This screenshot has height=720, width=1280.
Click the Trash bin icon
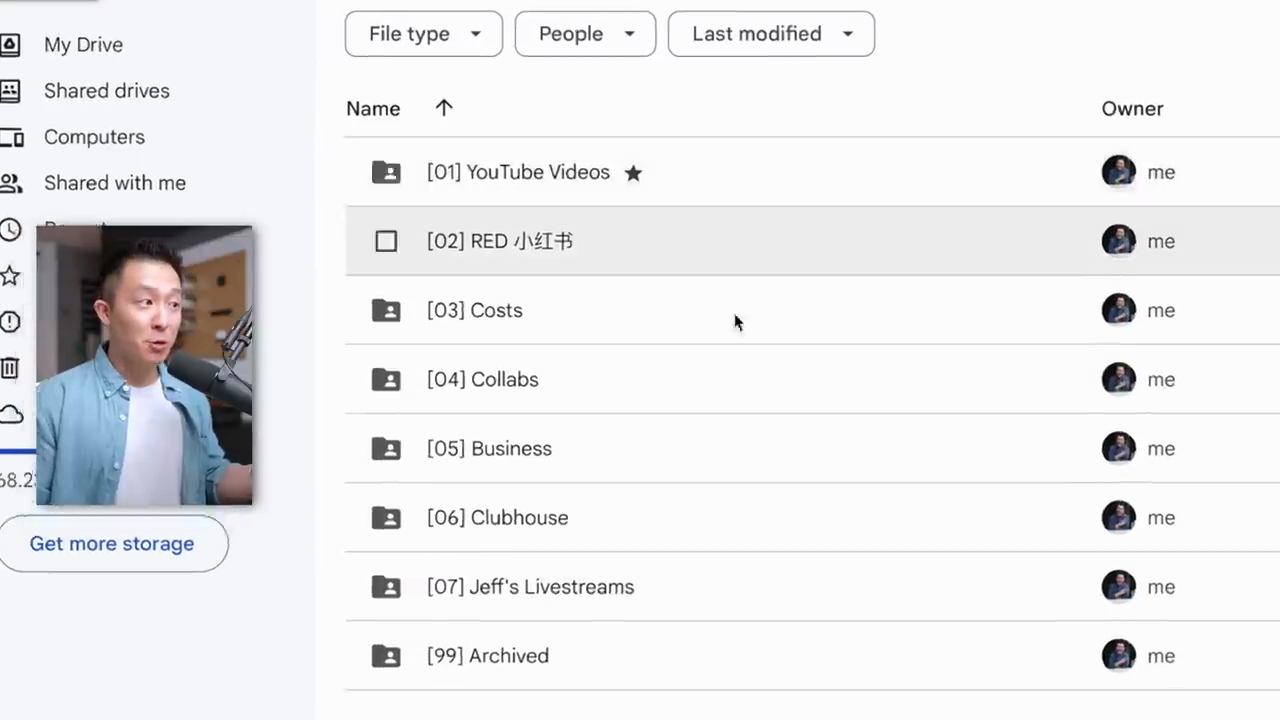point(10,367)
